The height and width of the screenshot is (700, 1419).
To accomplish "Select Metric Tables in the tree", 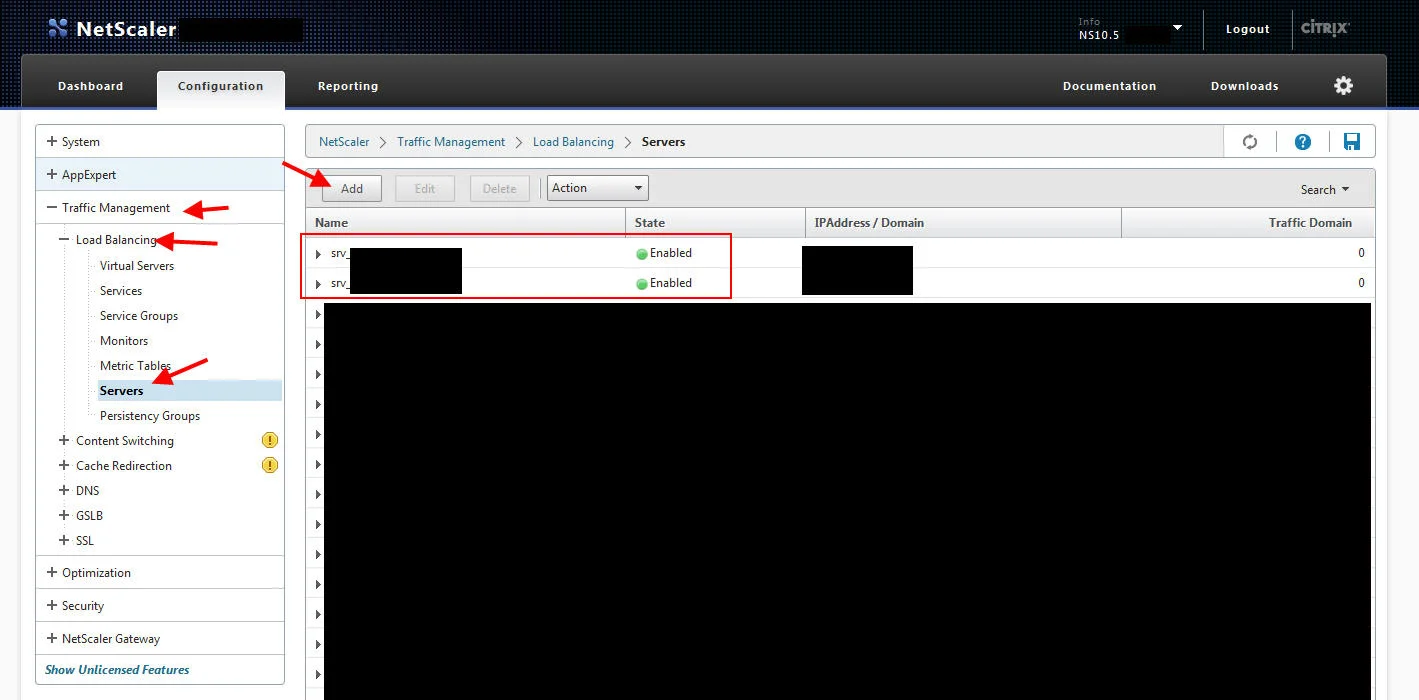I will click(x=135, y=366).
